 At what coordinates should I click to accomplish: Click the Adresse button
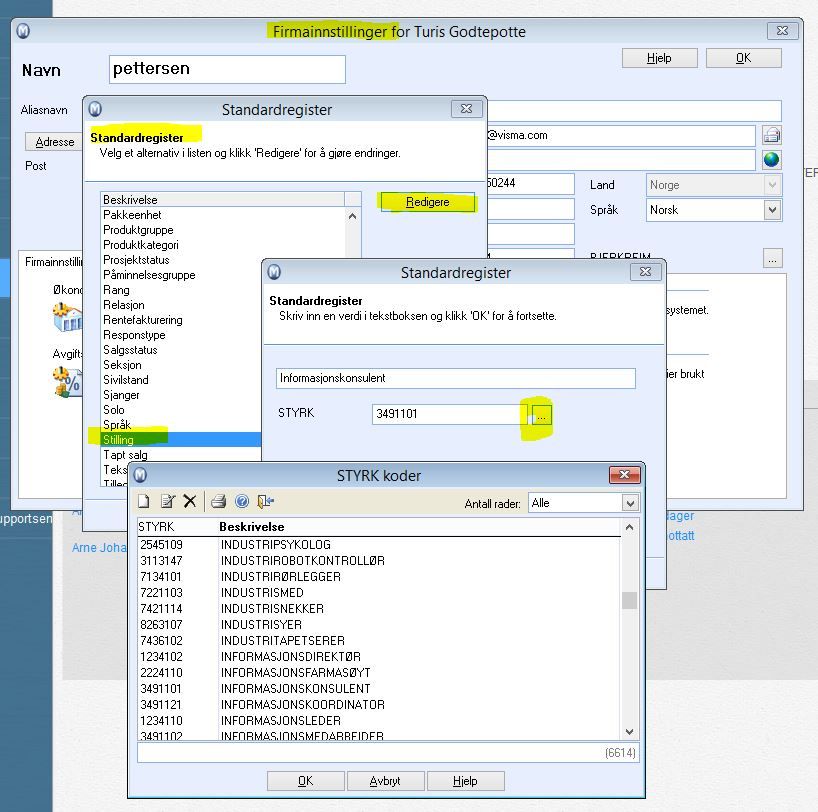click(x=54, y=141)
